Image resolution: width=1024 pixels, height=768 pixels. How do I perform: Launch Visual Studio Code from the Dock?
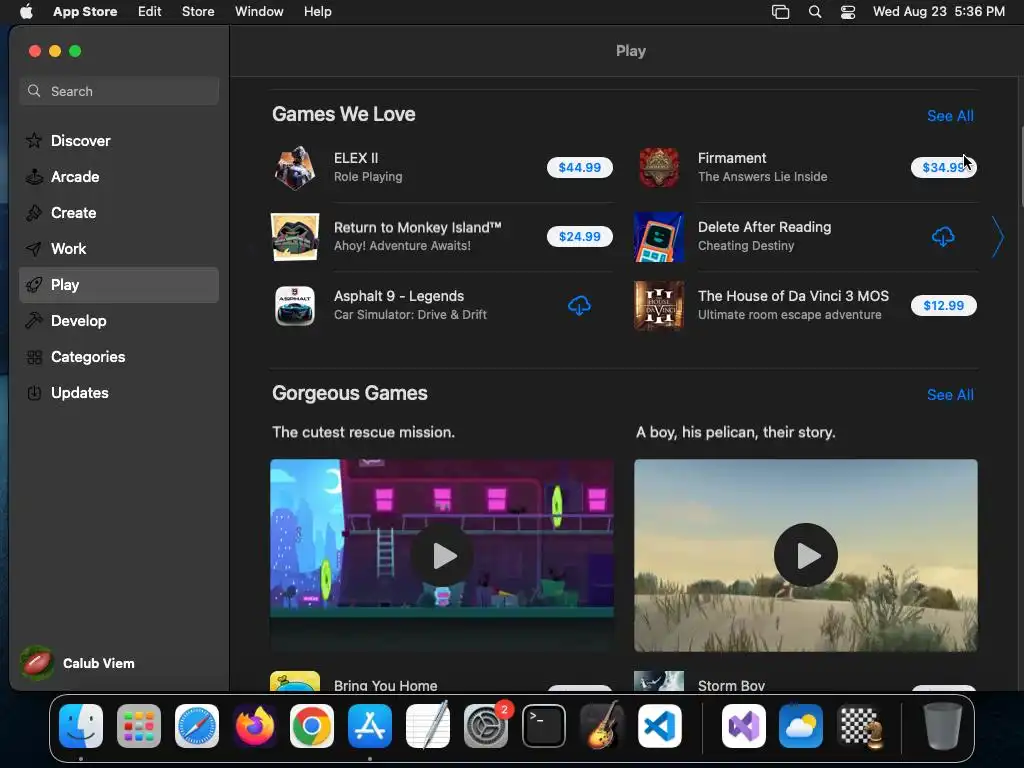pyautogui.click(x=660, y=726)
